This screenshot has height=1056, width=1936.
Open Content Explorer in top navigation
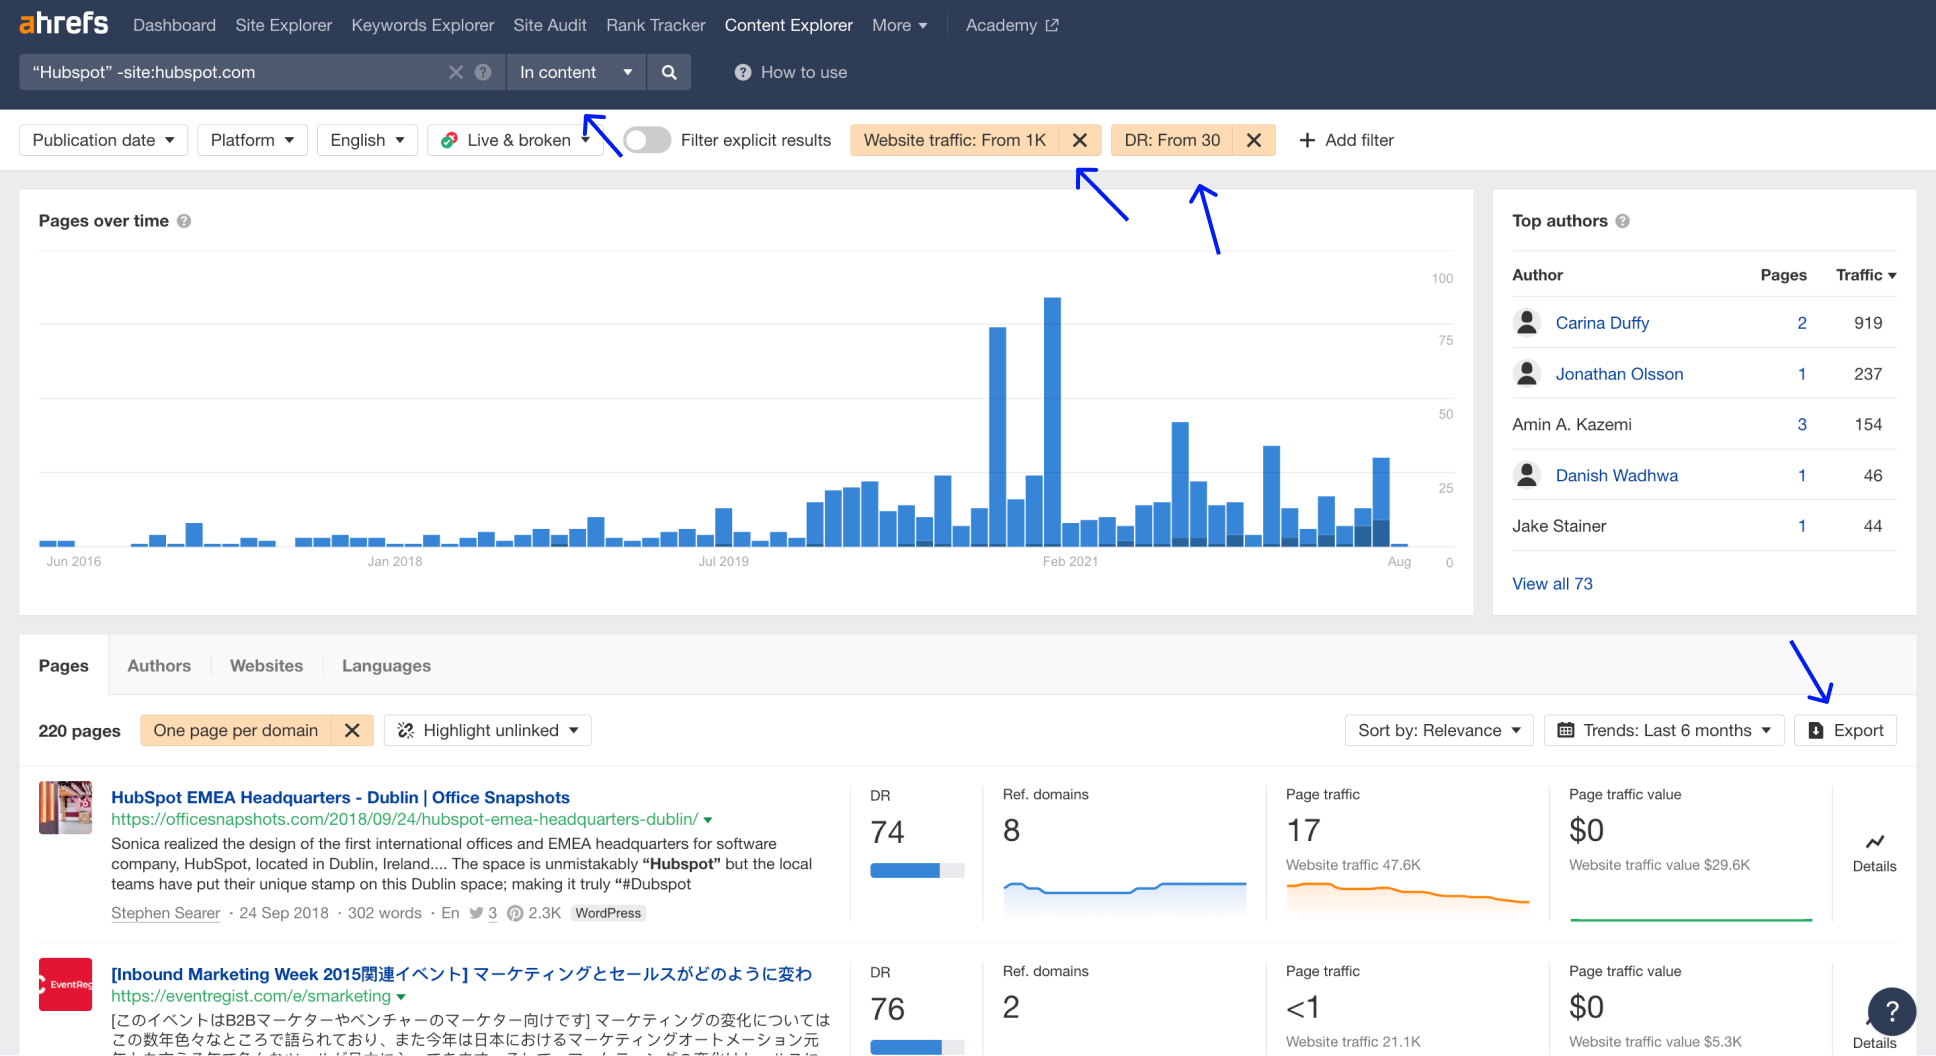coord(789,25)
